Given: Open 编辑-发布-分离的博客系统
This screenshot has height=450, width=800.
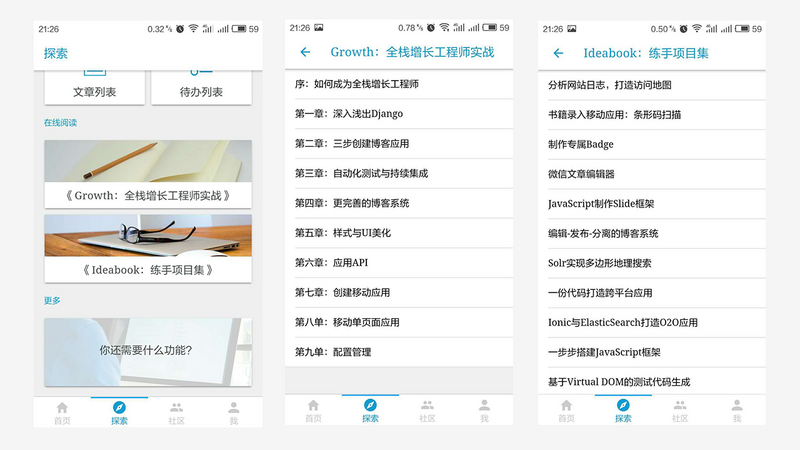Looking at the screenshot, I should coord(652,234).
